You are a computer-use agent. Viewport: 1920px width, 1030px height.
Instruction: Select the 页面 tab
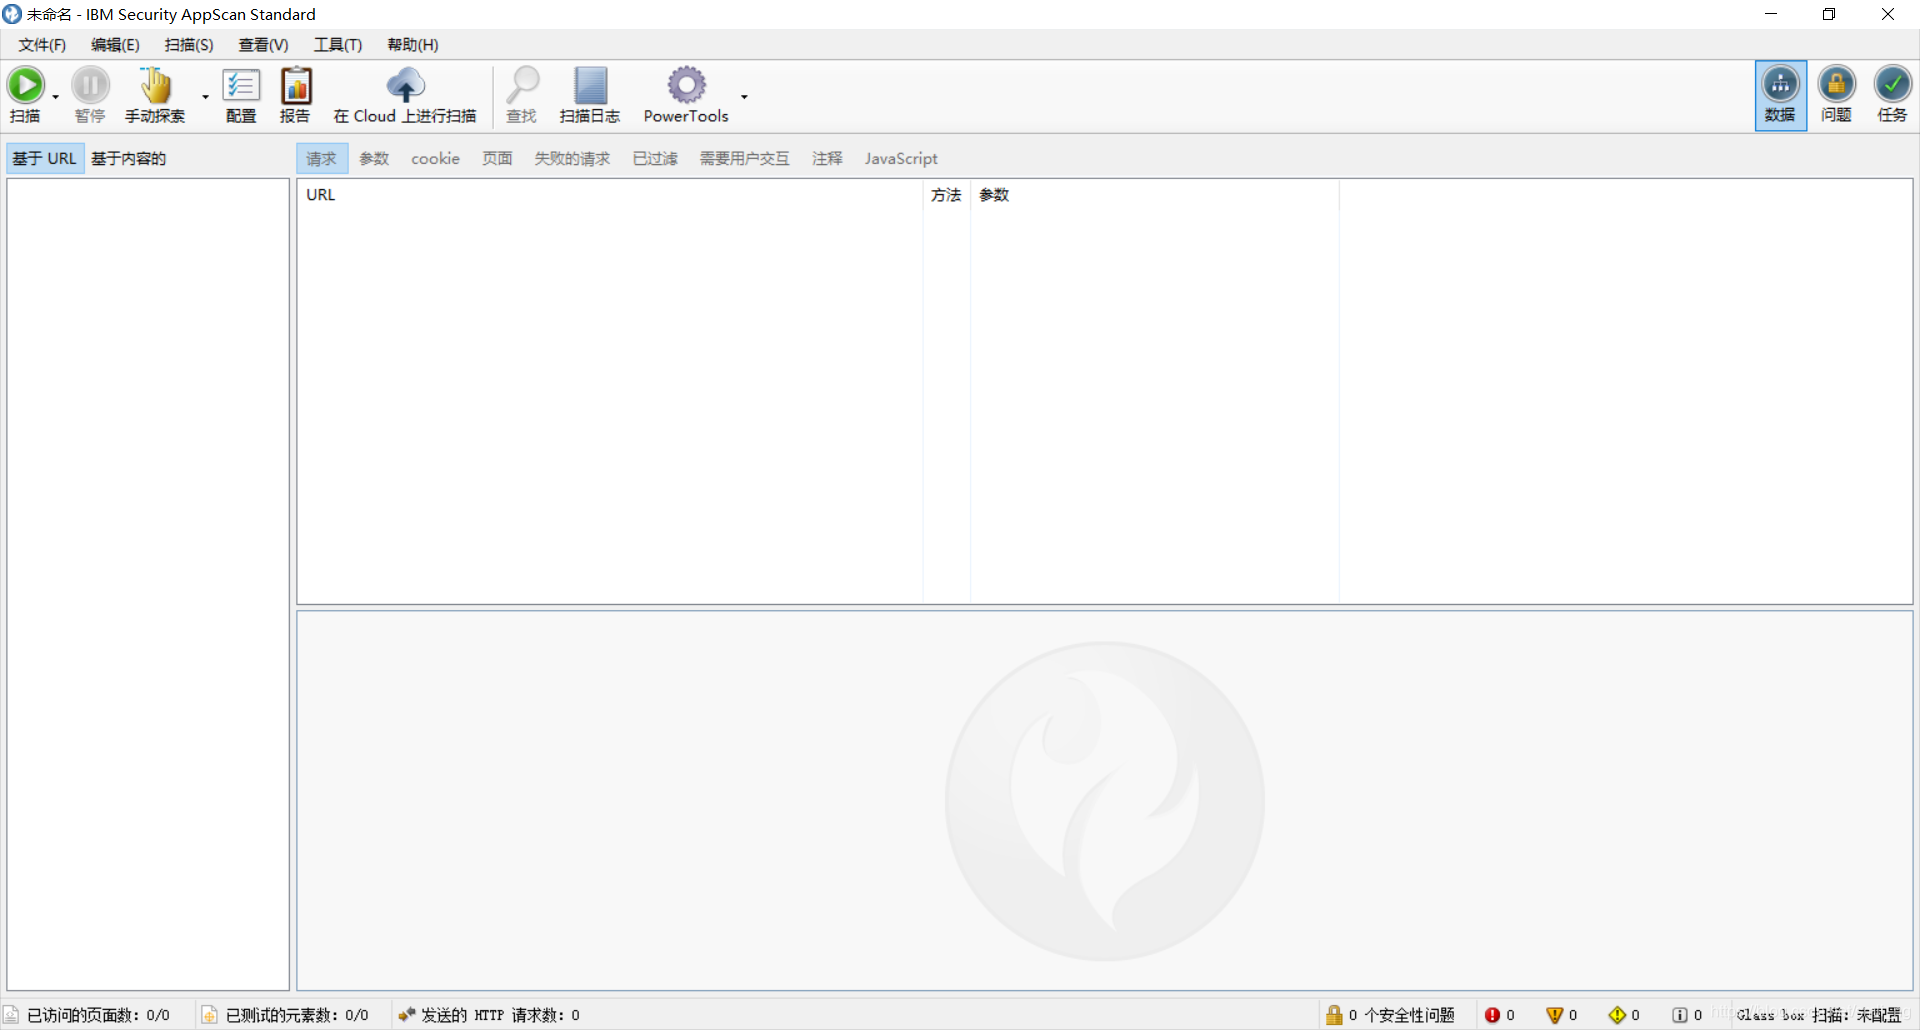pyautogui.click(x=497, y=158)
